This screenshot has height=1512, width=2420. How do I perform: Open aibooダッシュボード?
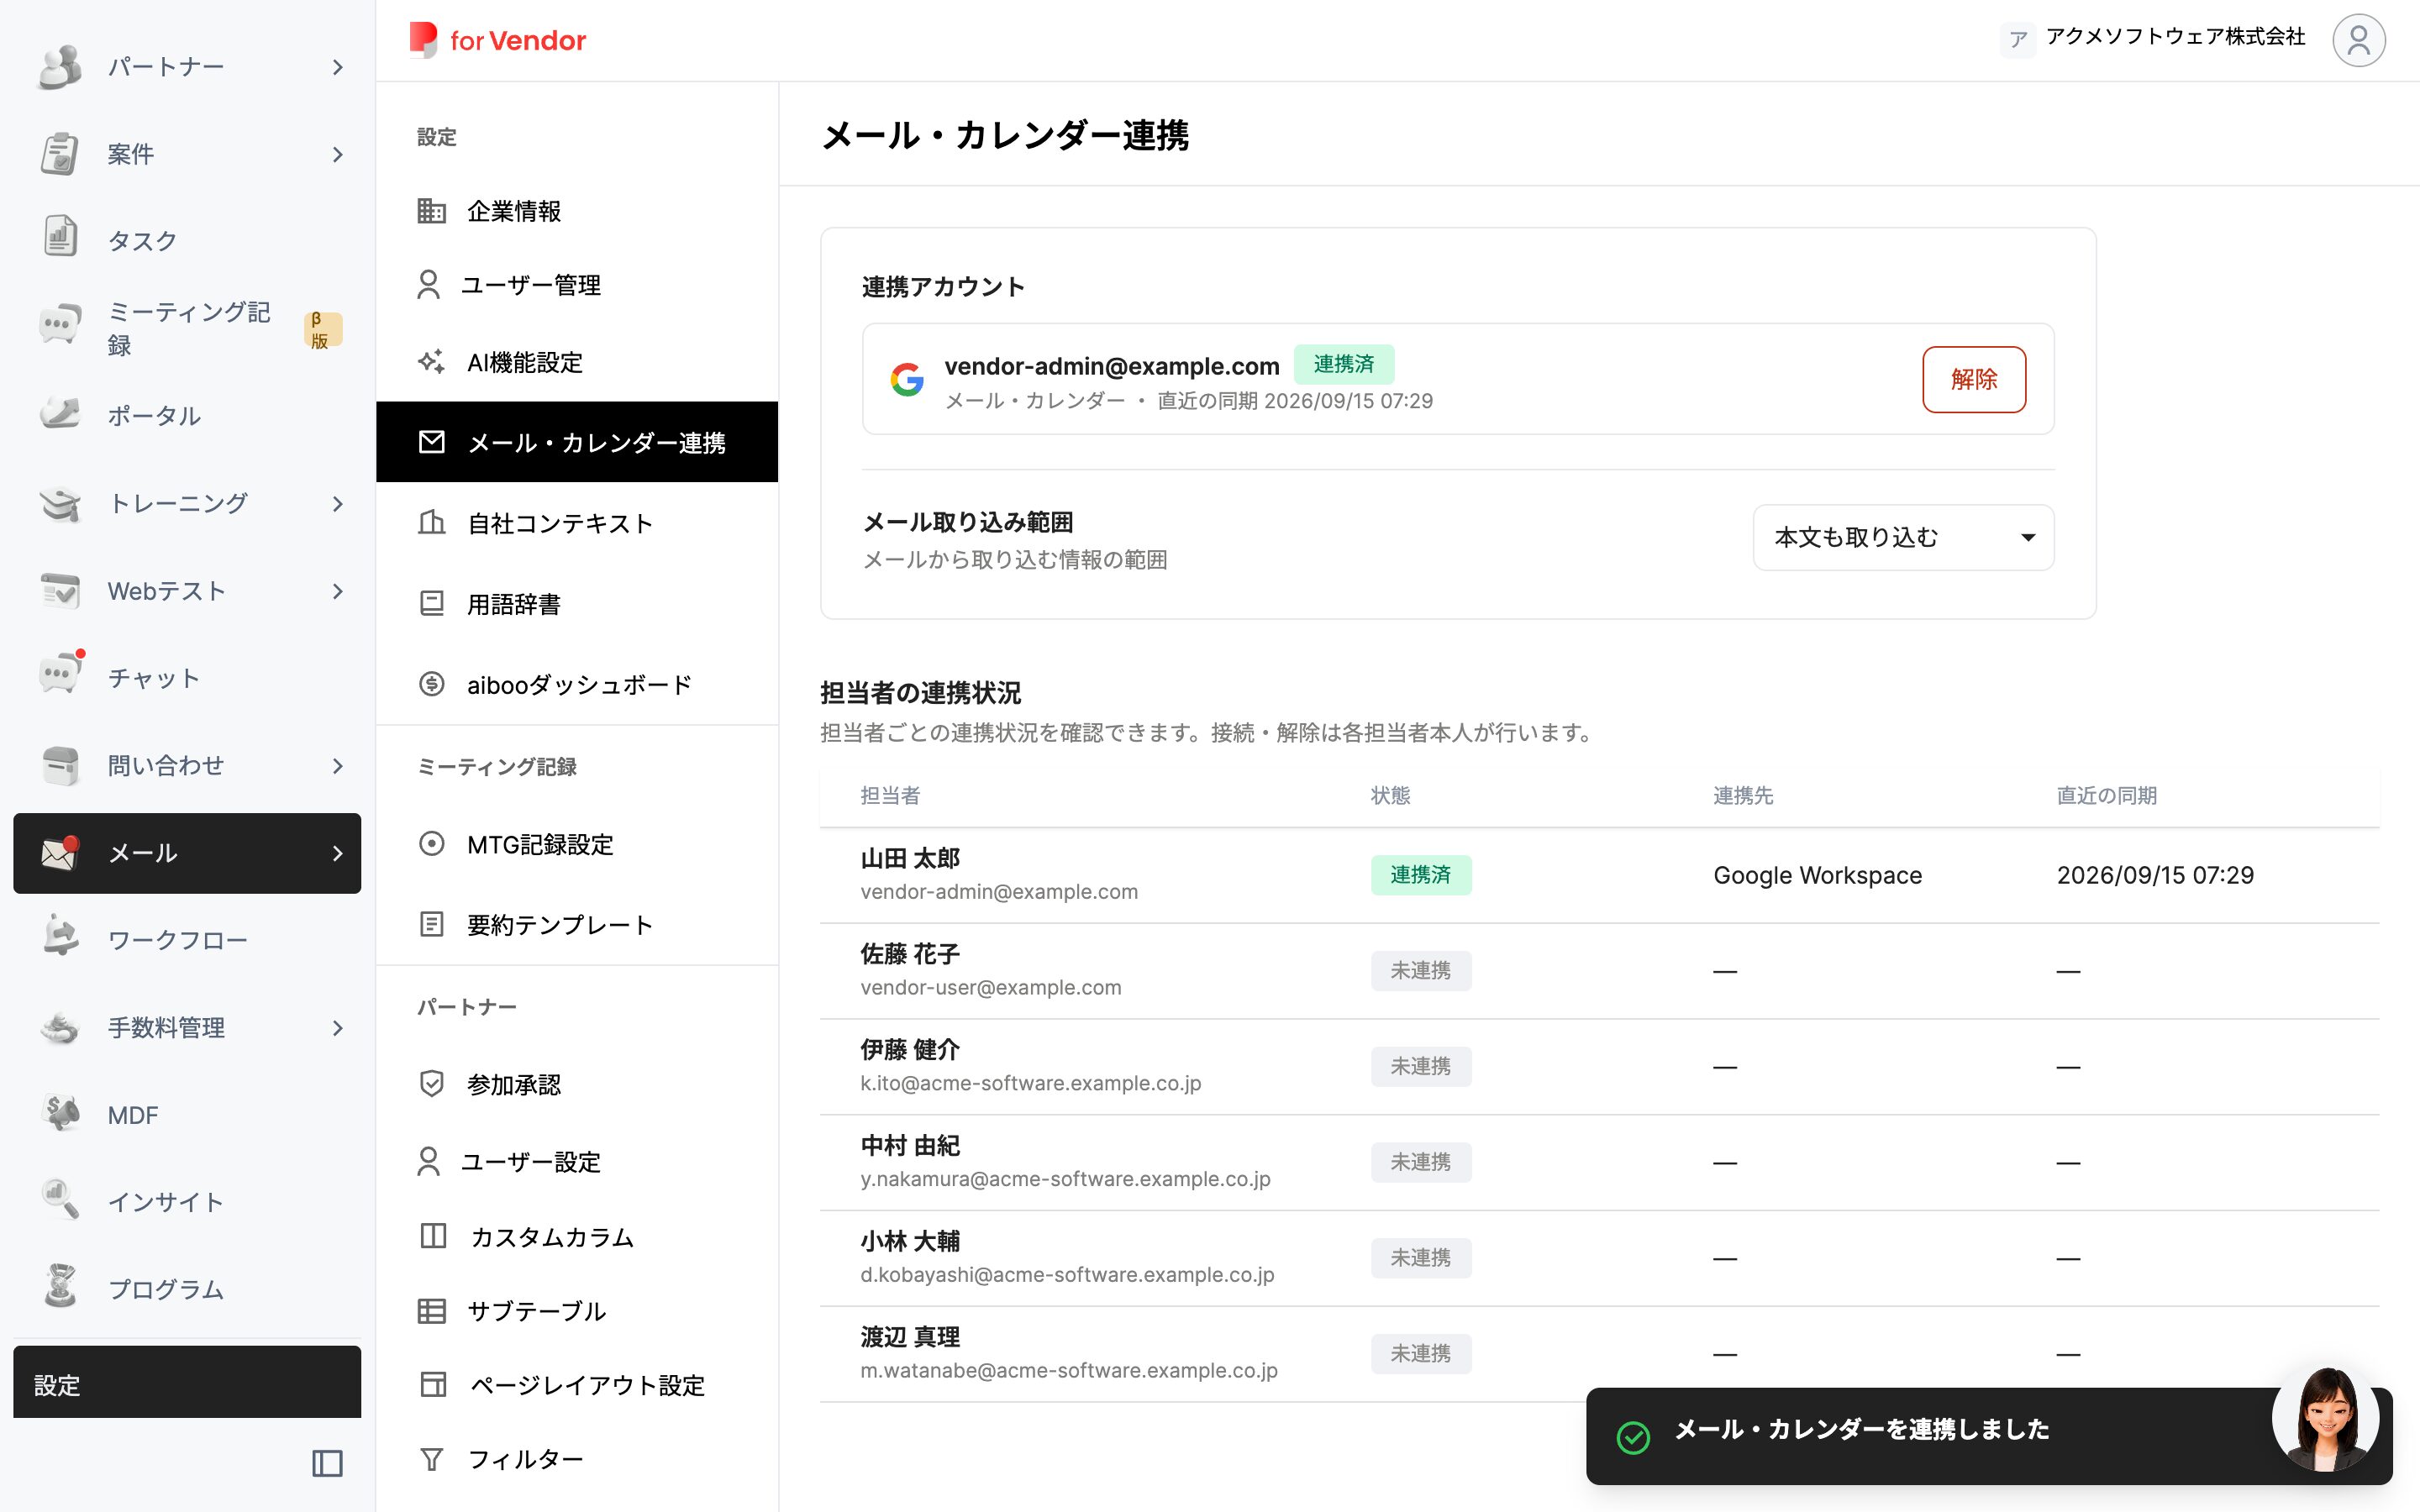(x=577, y=684)
